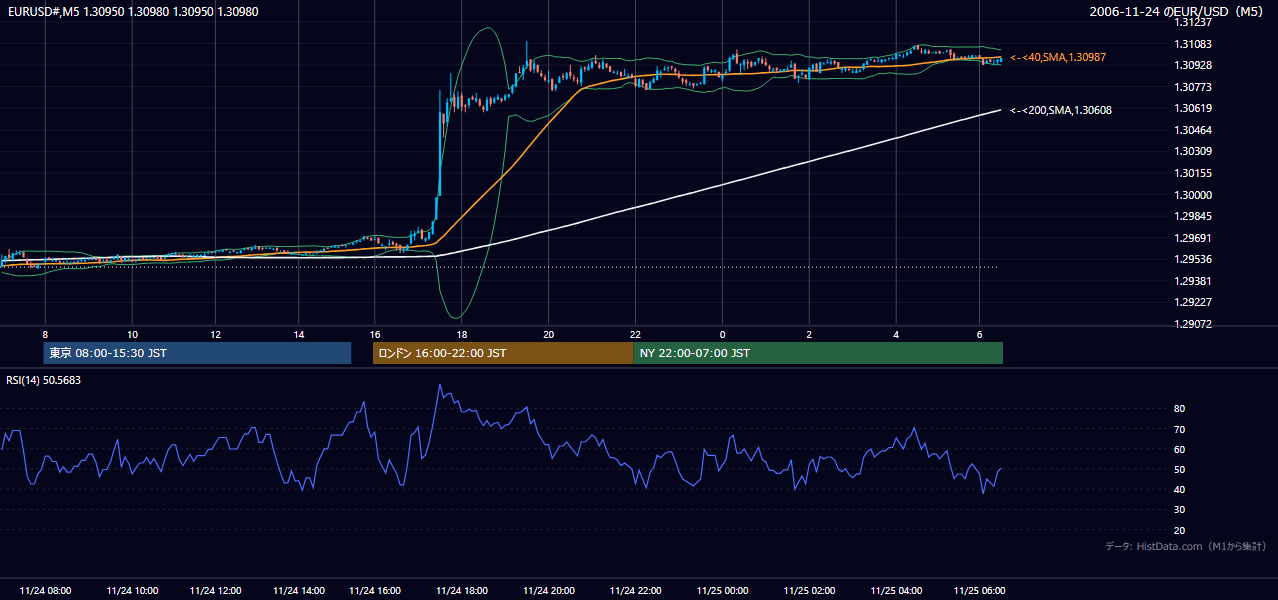
Task: Click price axis value 1.29536
Action: [x=1194, y=259]
